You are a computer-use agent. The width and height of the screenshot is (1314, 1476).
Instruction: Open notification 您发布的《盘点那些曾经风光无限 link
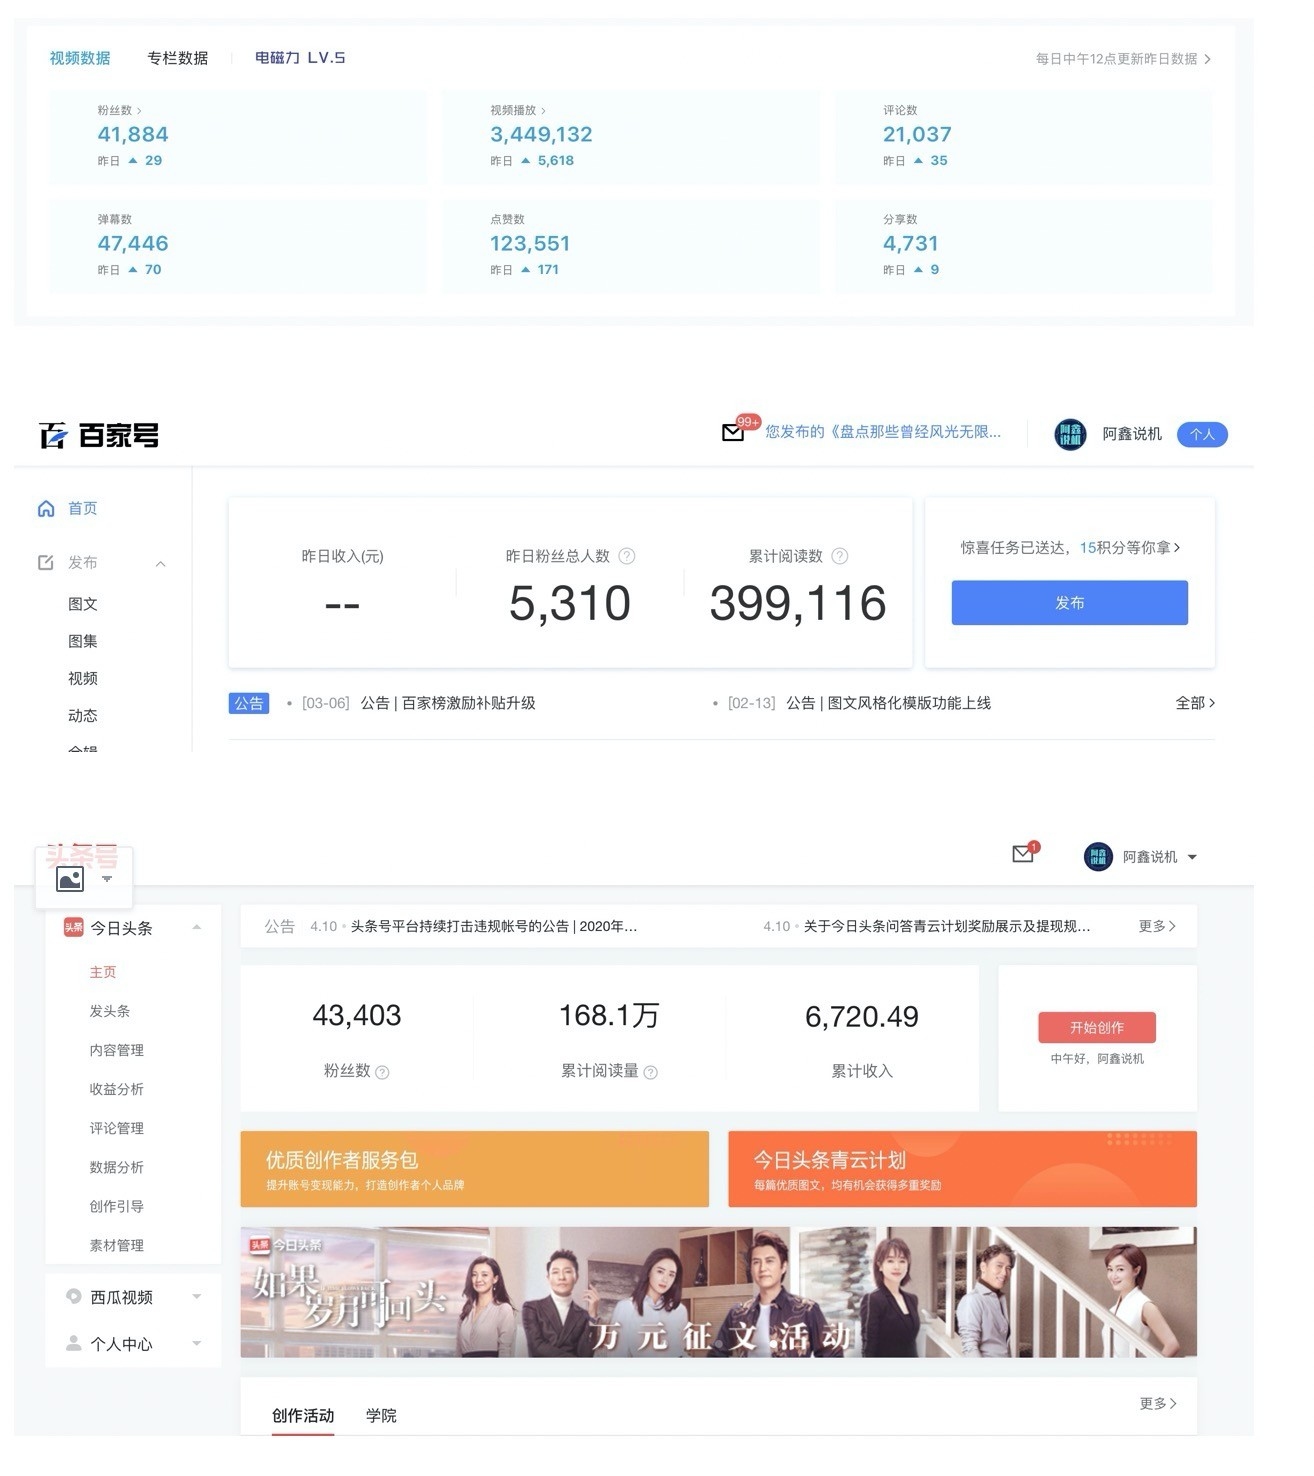pyautogui.click(x=883, y=432)
